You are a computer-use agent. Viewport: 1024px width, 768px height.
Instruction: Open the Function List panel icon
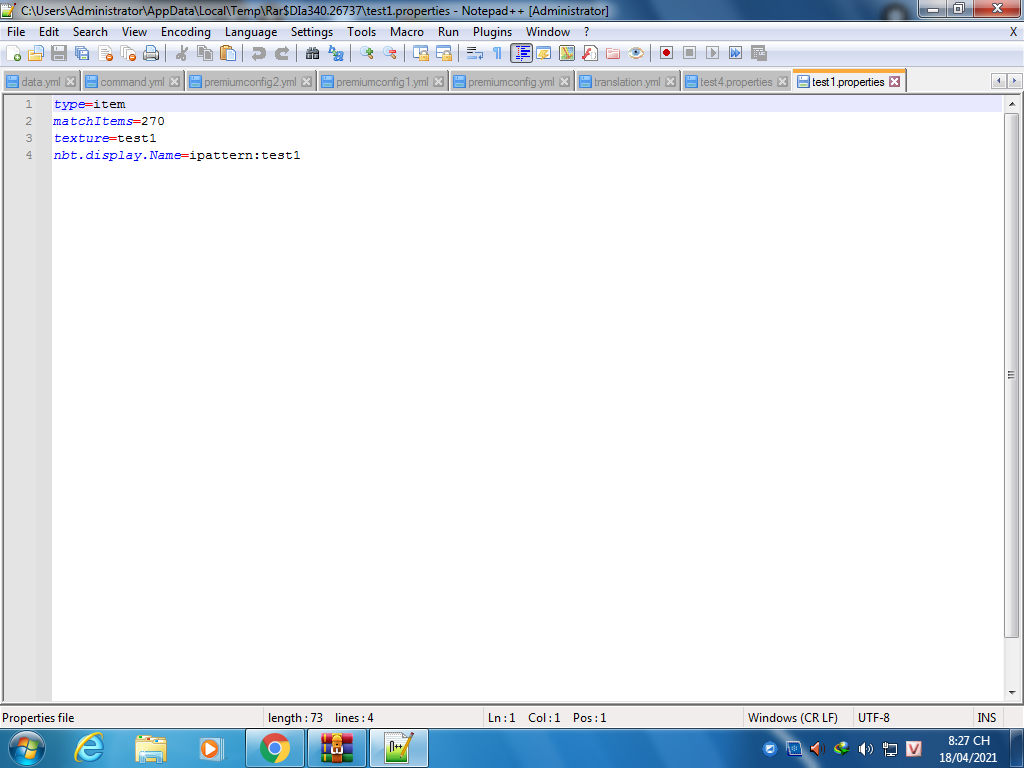point(590,54)
